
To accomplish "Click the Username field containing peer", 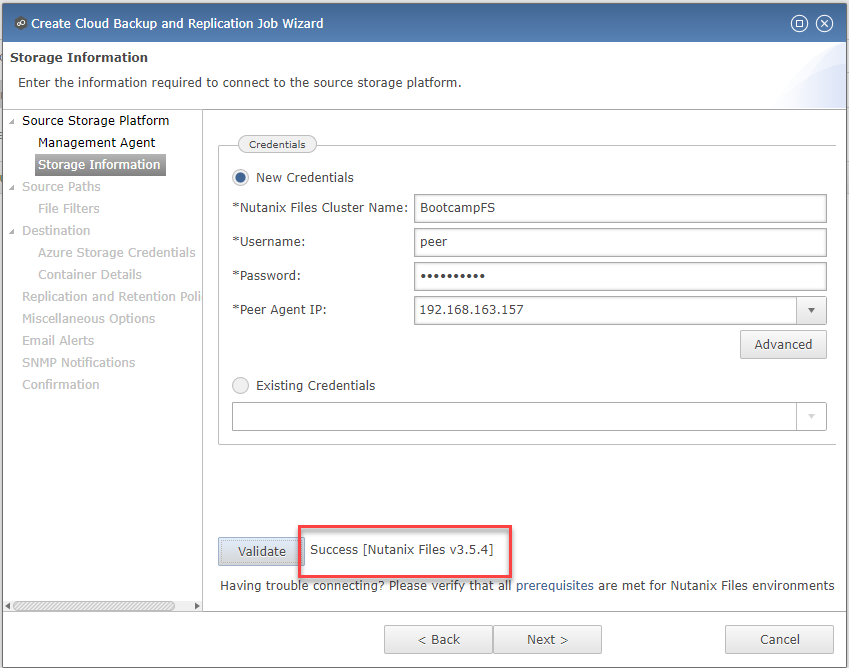I will coord(620,242).
